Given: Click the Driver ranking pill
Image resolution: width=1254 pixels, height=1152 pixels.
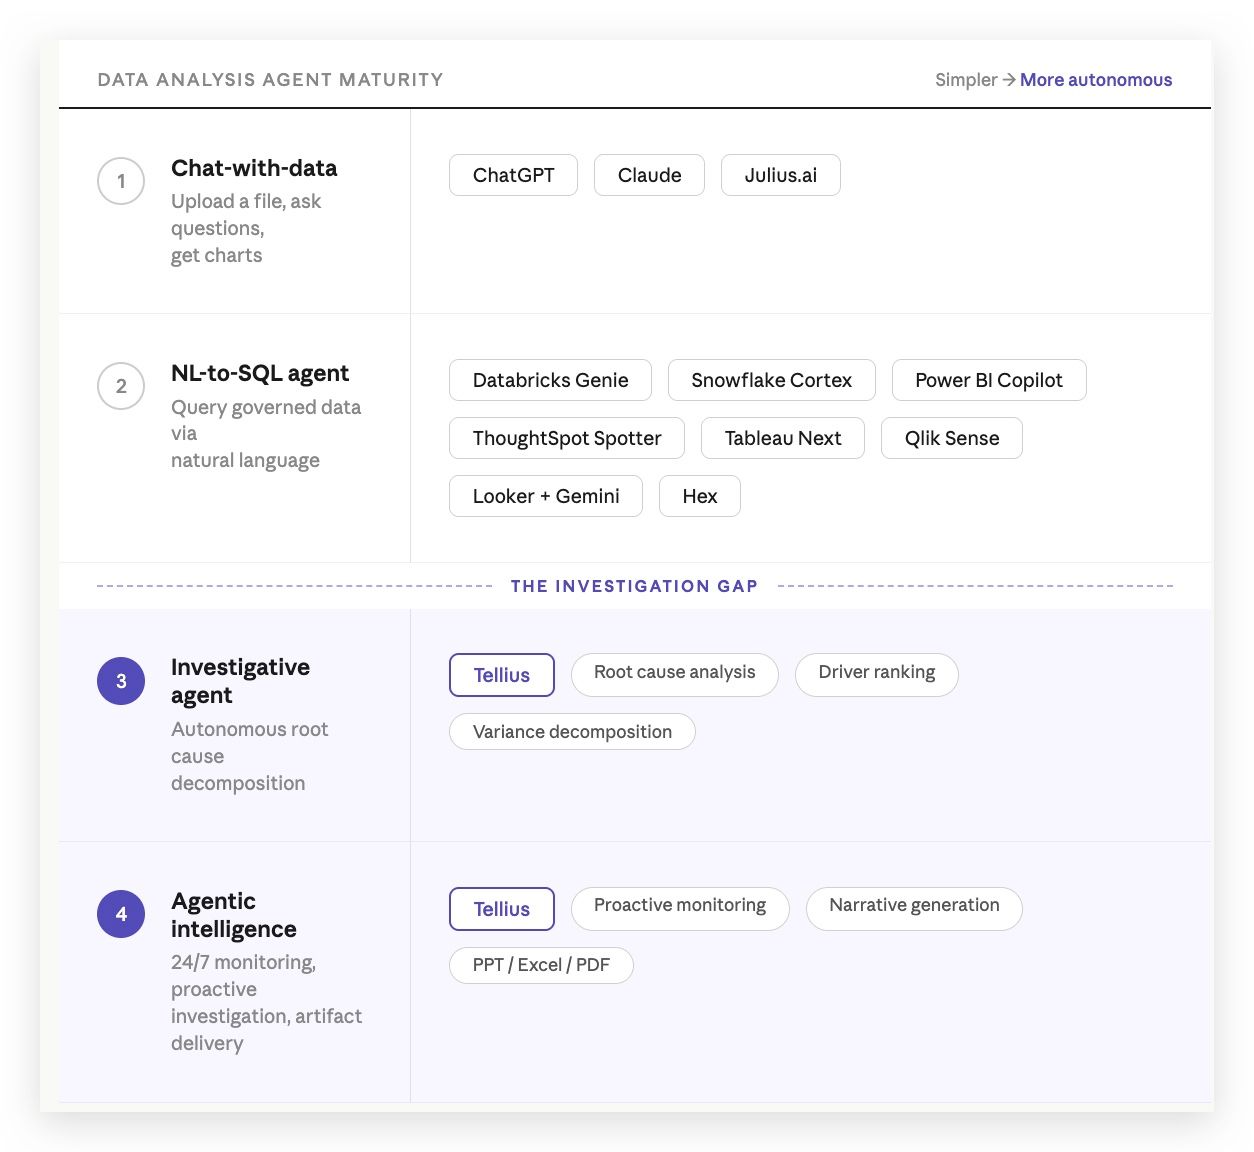Looking at the screenshot, I should pos(877,673).
